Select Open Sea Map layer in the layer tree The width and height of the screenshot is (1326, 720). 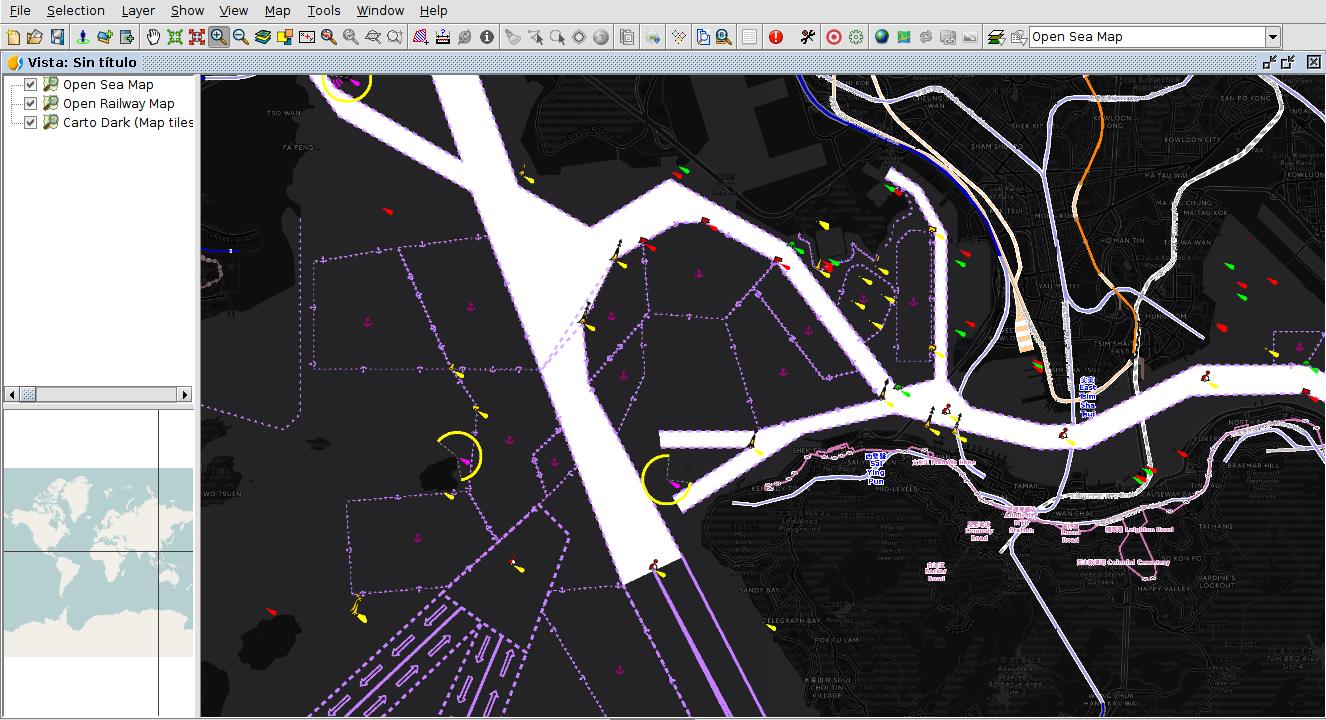pyautogui.click(x=108, y=85)
